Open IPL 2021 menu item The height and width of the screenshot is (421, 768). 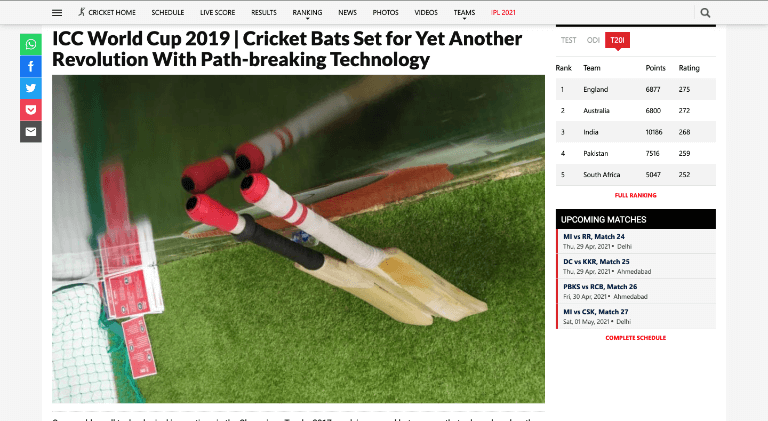pos(503,12)
